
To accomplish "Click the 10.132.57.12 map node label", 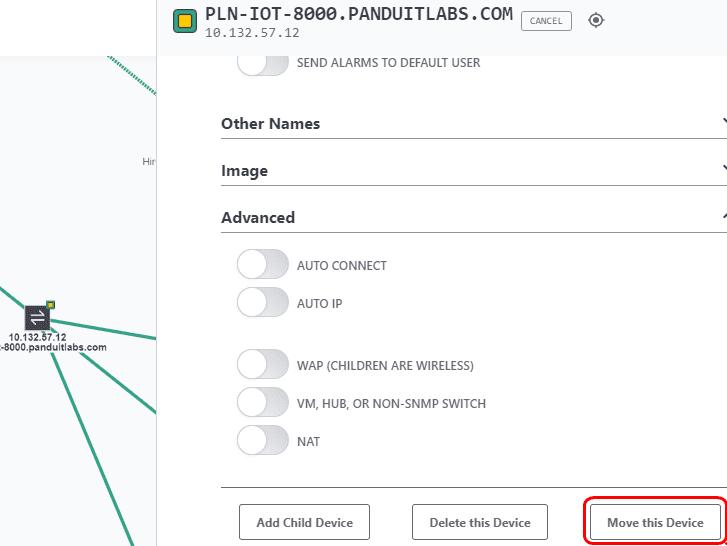I will pos(37,337).
